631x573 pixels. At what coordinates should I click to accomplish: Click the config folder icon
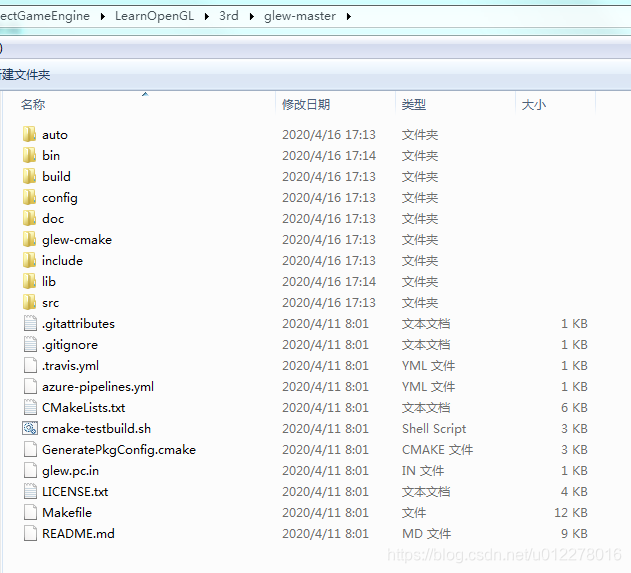pos(29,197)
